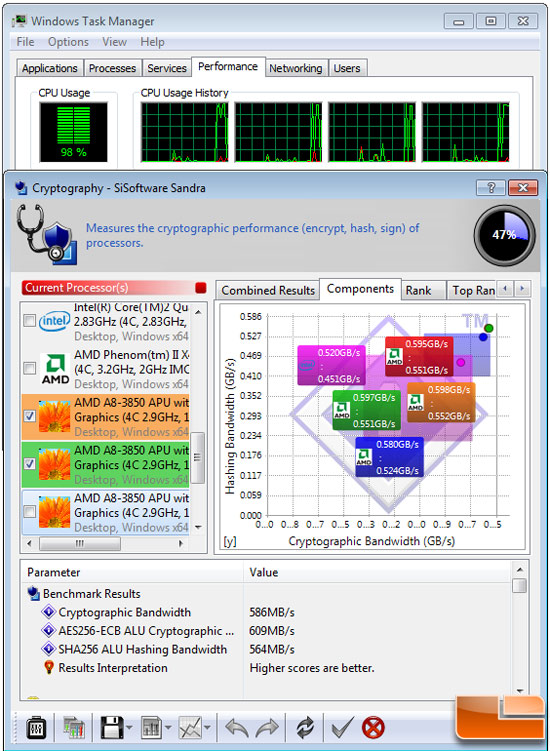Click the processor list horizontal scrollbar thumb
Image resolution: width=550 pixels, height=751 pixels.
80,544
